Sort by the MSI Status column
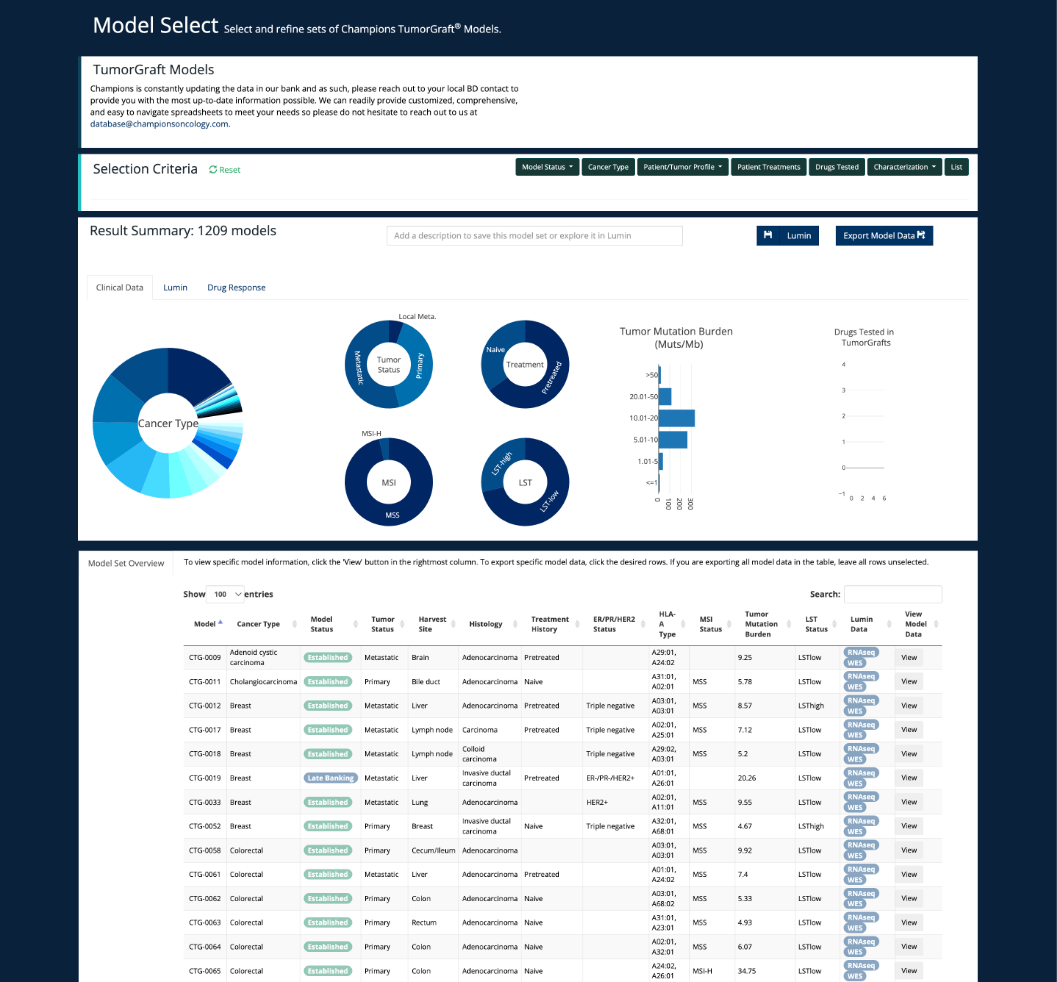 [x=712, y=624]
